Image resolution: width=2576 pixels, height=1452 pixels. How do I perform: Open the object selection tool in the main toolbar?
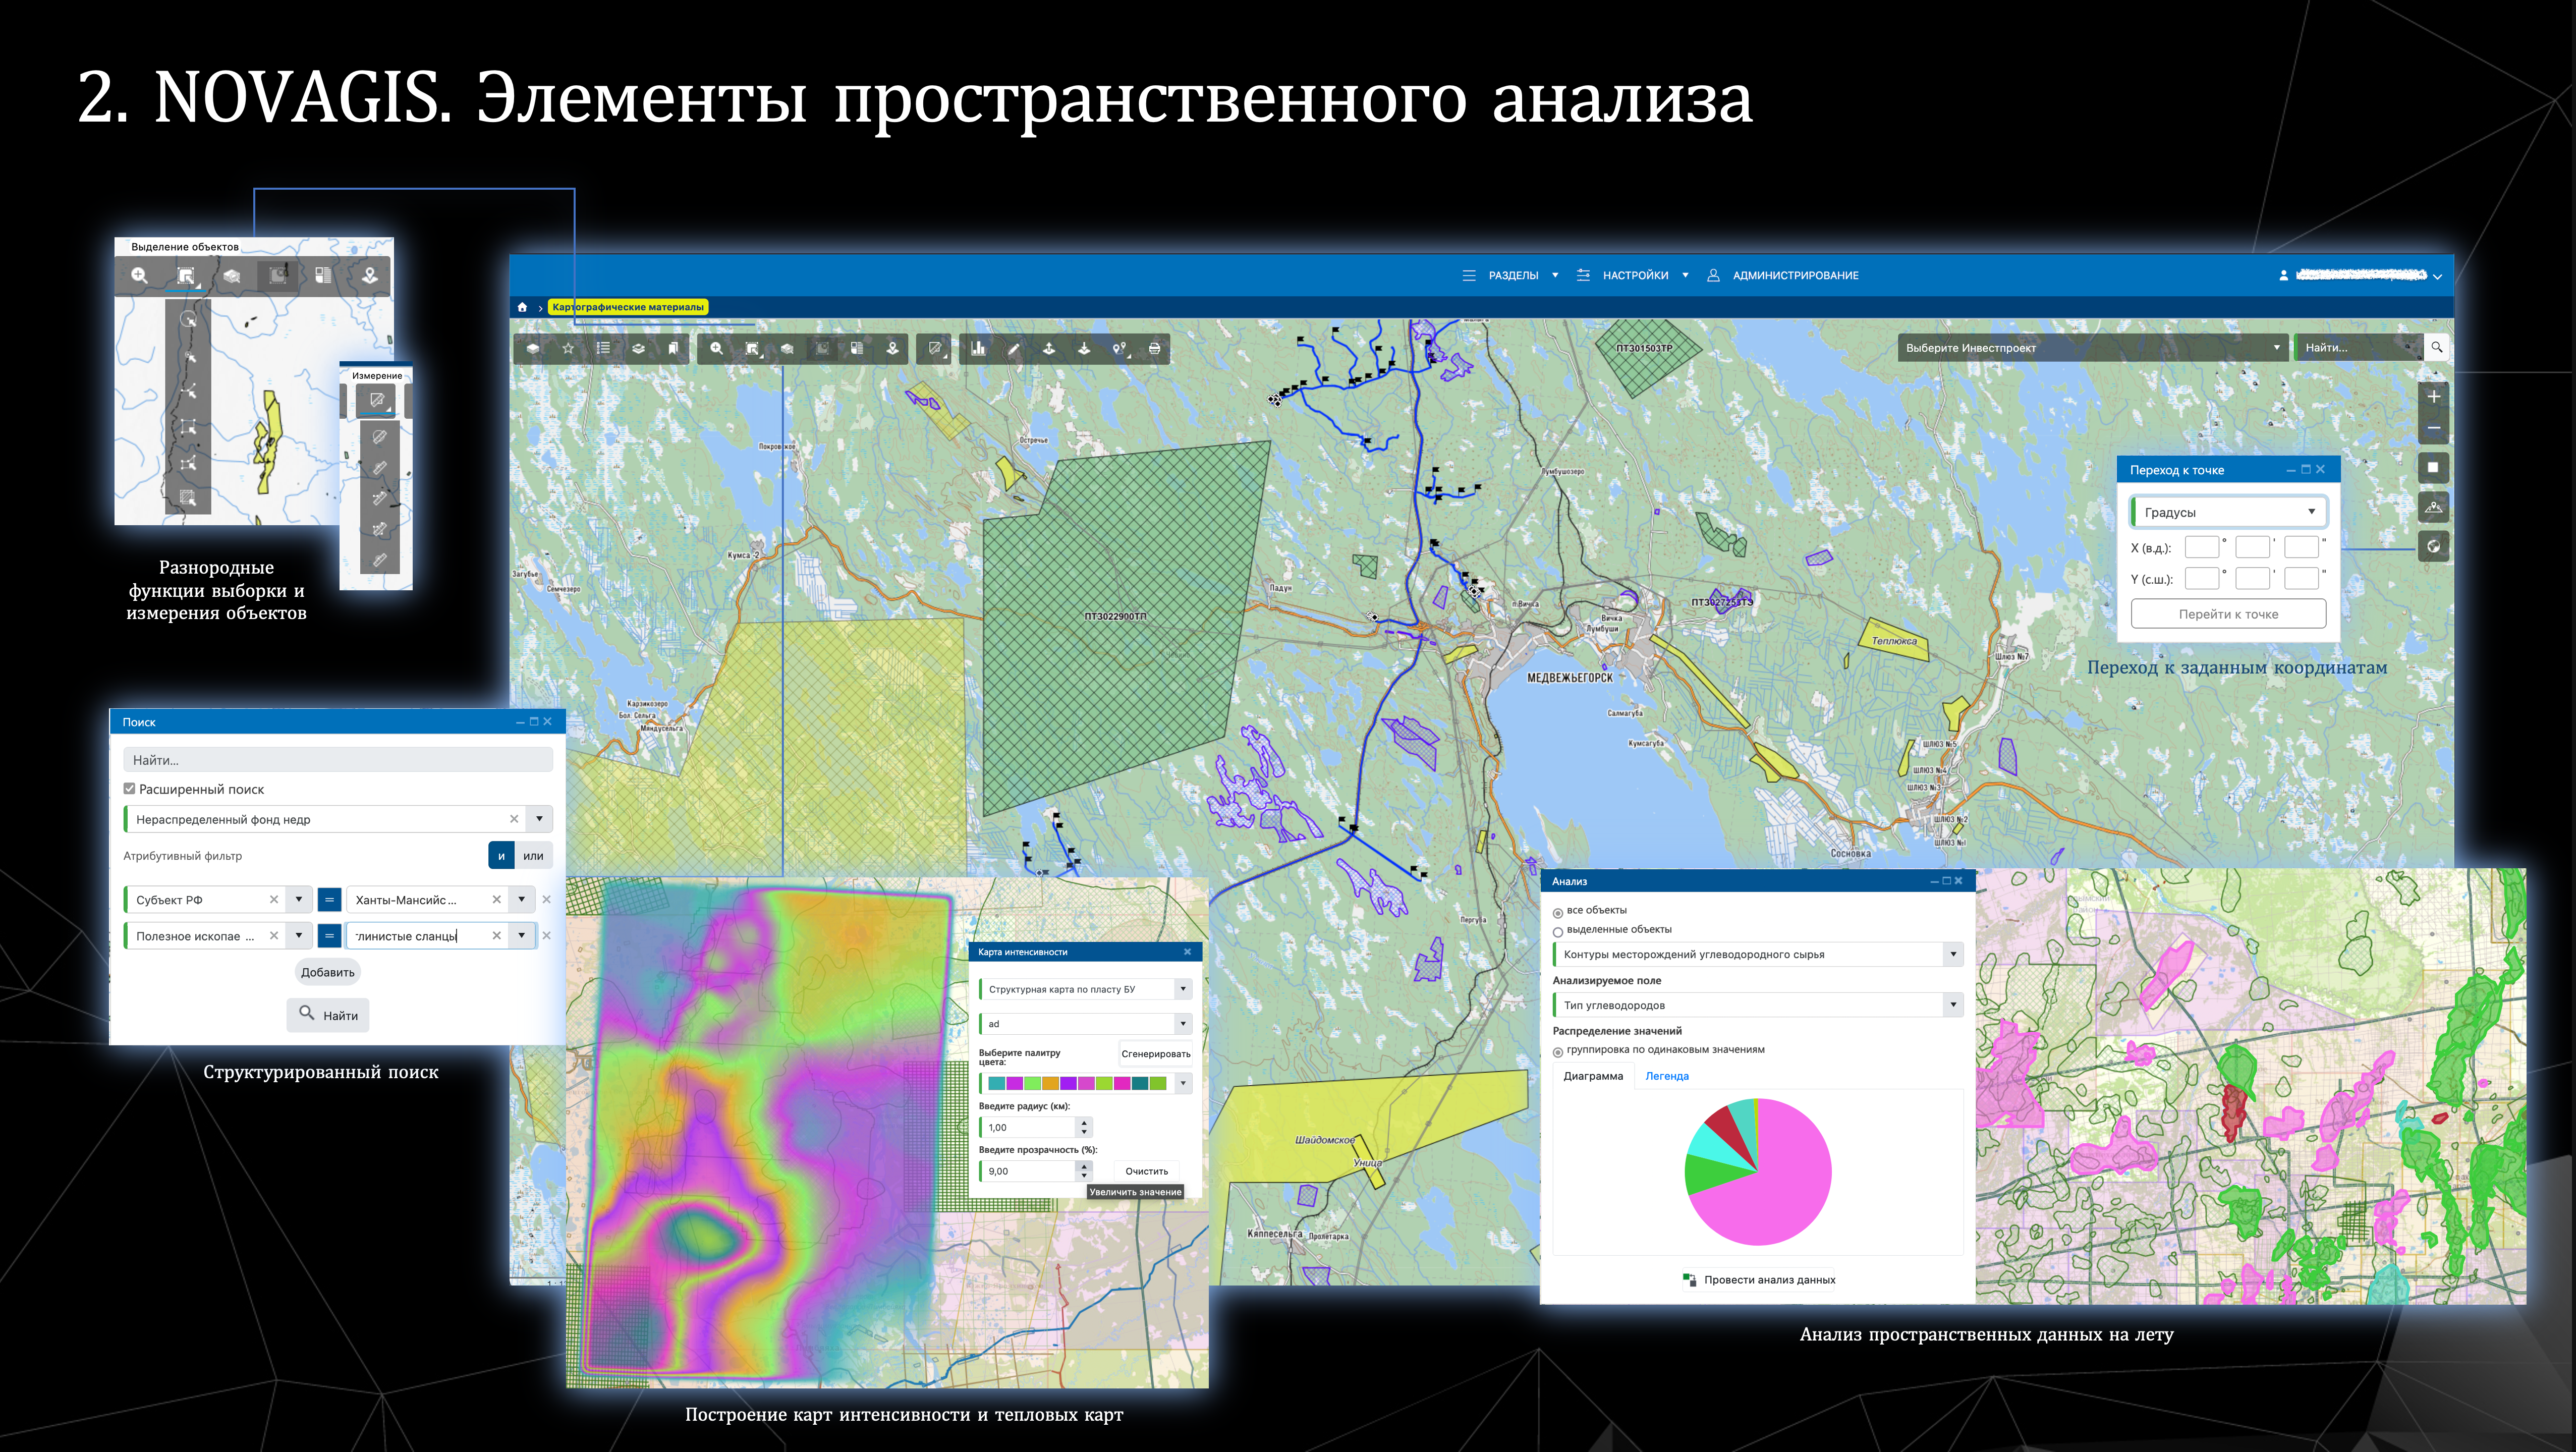(752, 349)
